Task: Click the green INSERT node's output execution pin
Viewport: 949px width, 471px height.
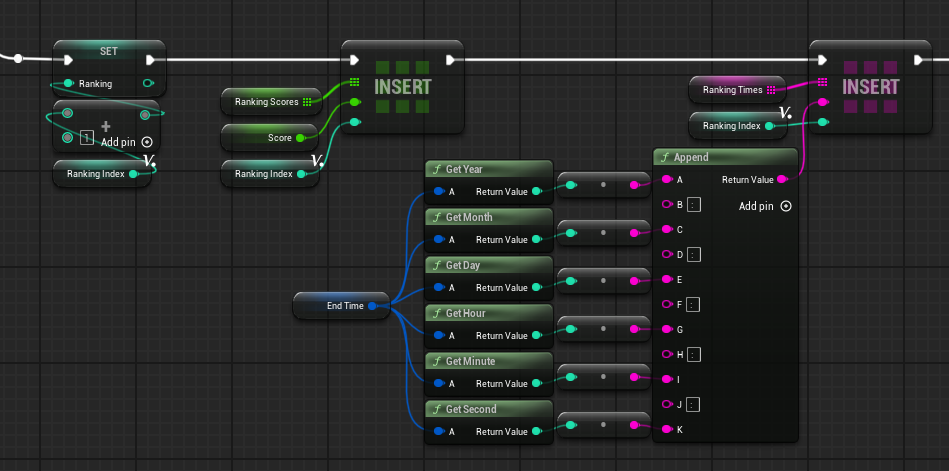Action: pos(450,59)
